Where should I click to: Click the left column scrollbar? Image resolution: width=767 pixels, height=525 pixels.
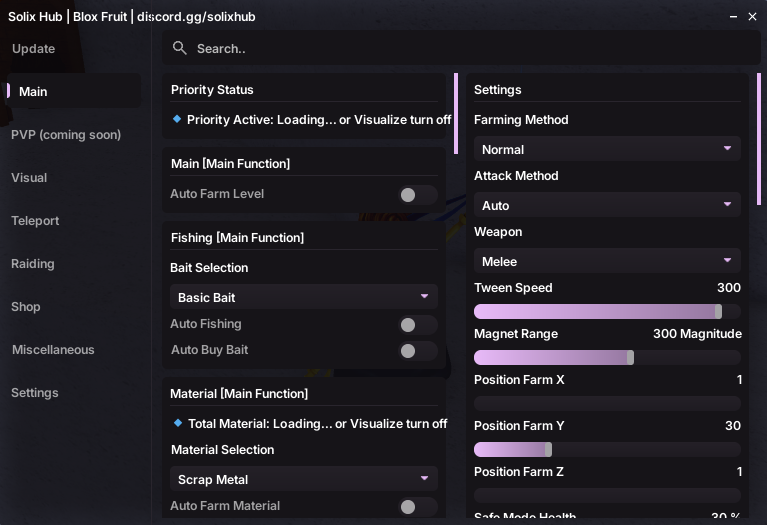[456, 114]
